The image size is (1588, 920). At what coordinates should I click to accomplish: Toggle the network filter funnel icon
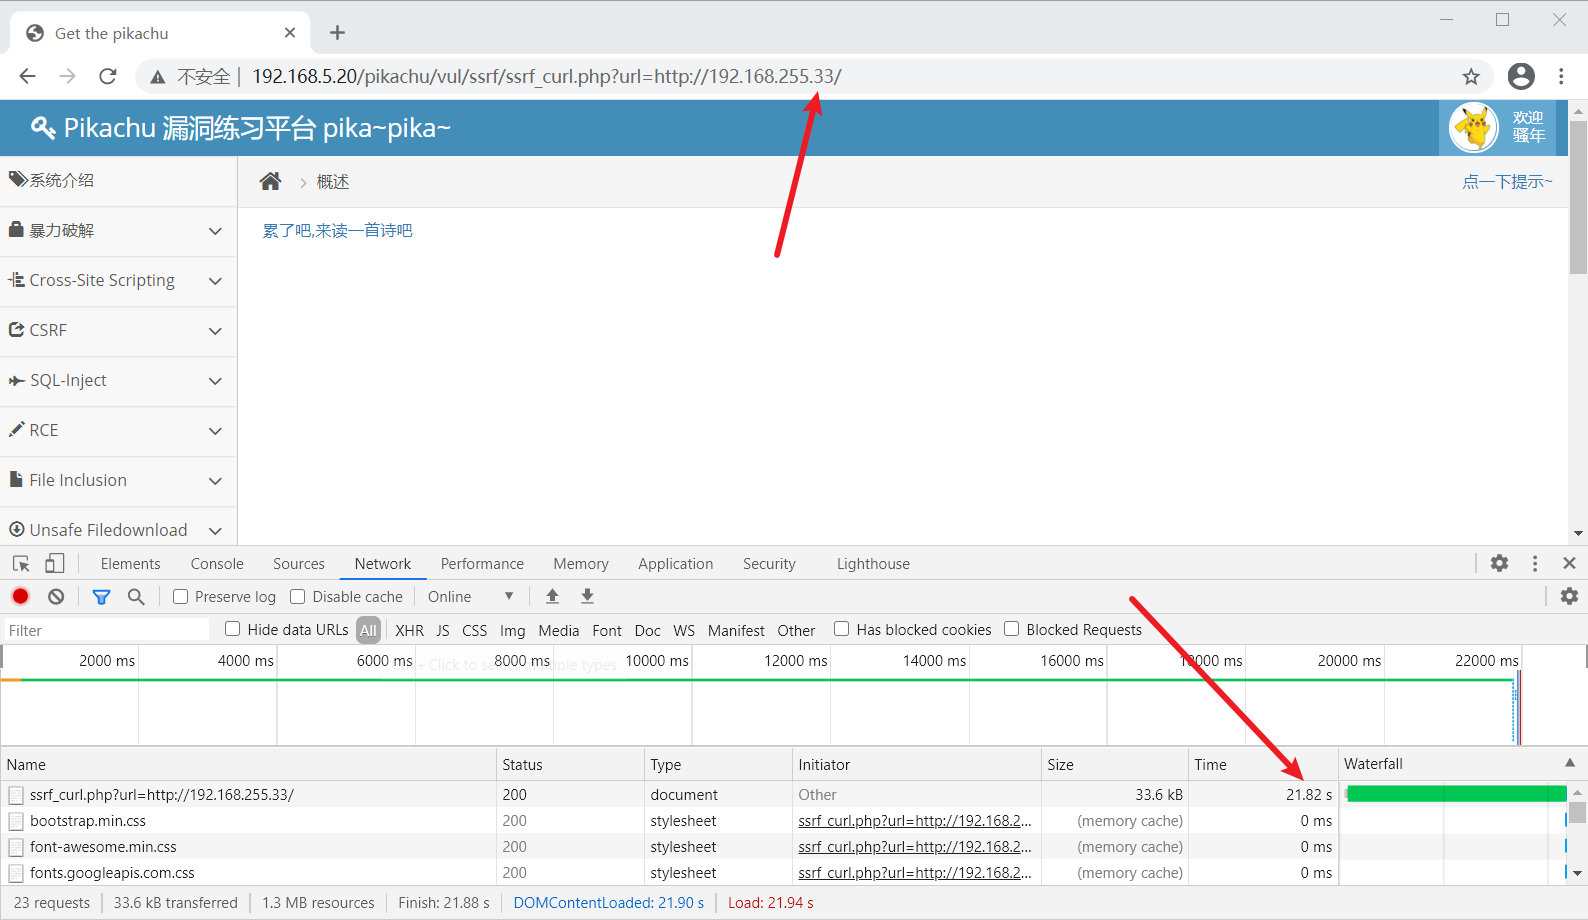tap(101, 597)
